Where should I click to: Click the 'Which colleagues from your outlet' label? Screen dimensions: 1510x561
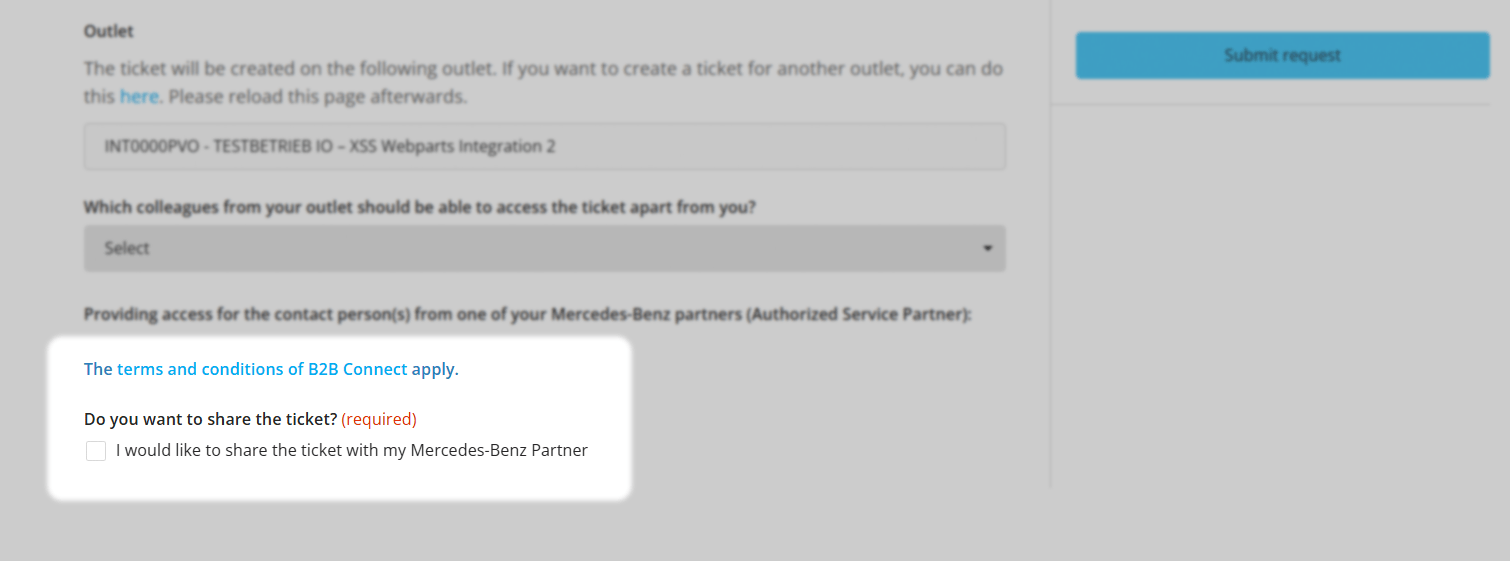(419, 207)
